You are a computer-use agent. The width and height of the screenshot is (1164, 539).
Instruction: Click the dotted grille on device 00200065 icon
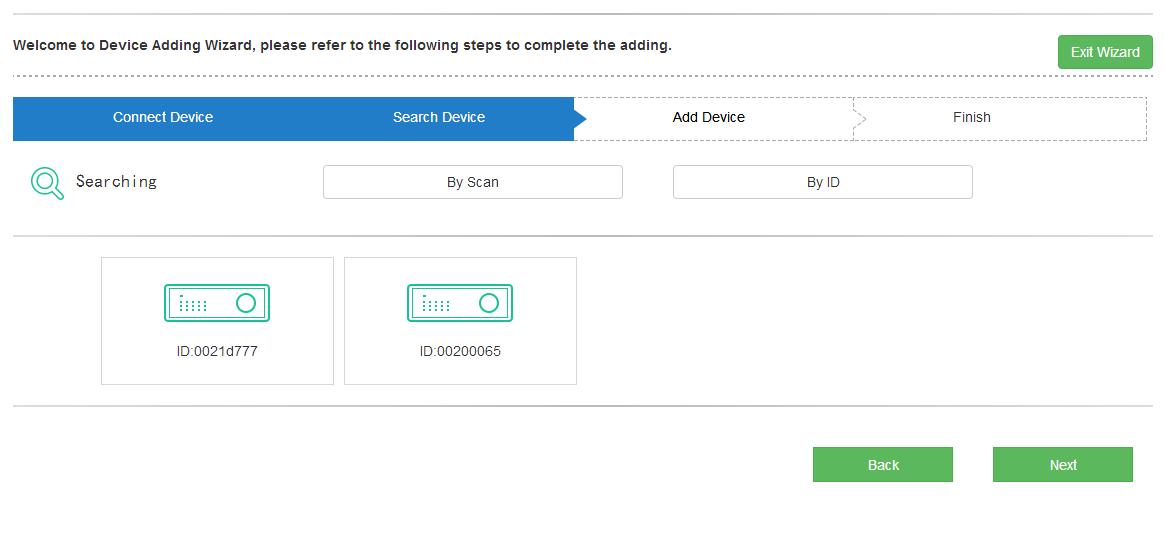[436, 304]
